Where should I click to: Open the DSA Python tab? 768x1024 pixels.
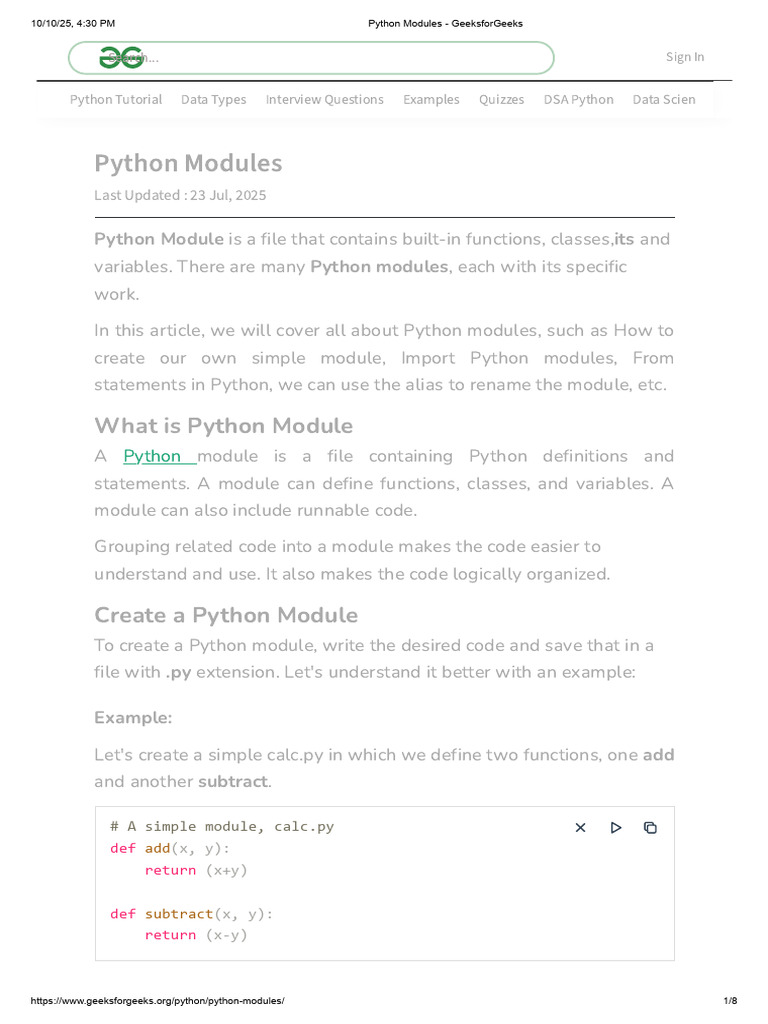pyautogui.click(x=578, y=99)
